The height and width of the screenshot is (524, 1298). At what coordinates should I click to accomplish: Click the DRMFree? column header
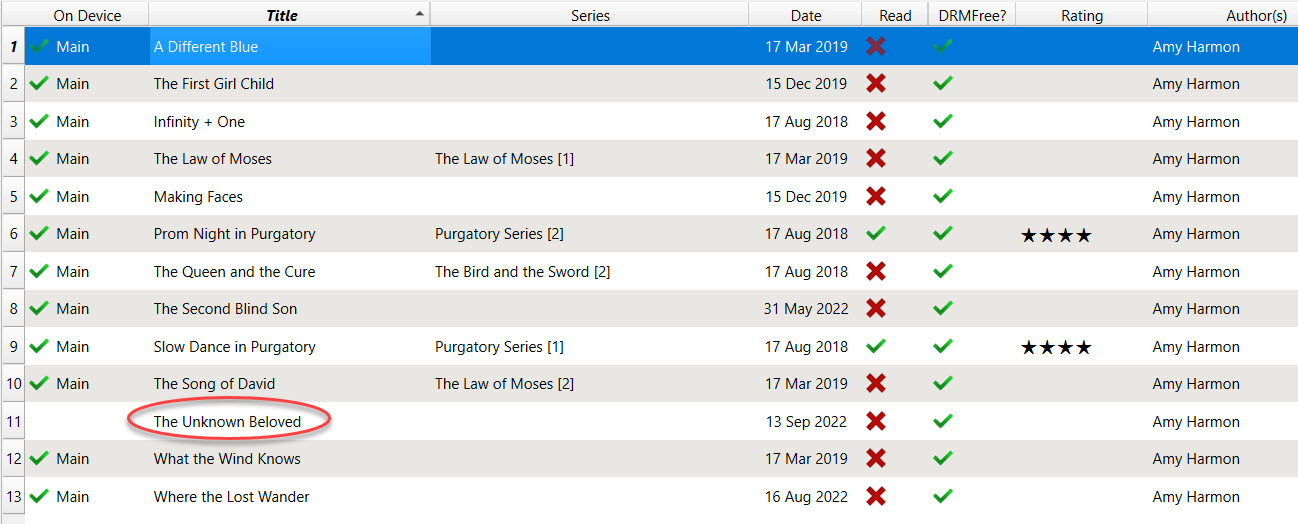click(x=972, y=15)
